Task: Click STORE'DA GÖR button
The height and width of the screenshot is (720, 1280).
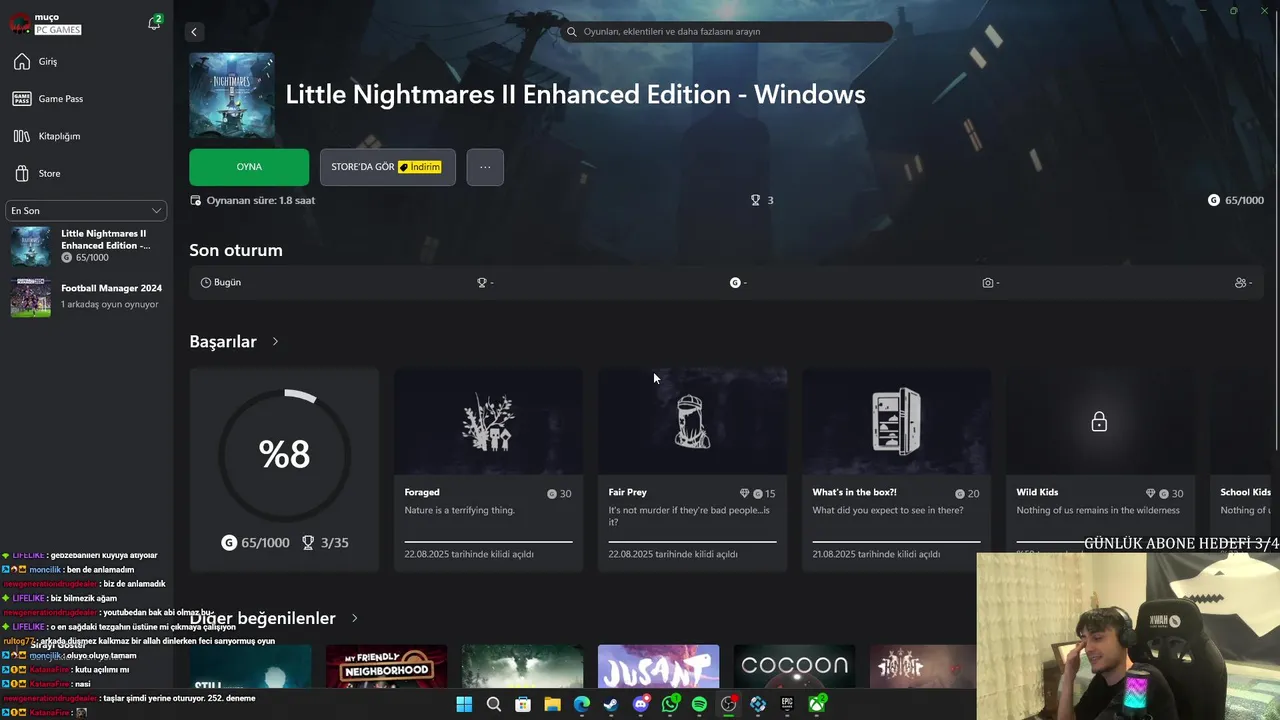Action: point(387,167)
